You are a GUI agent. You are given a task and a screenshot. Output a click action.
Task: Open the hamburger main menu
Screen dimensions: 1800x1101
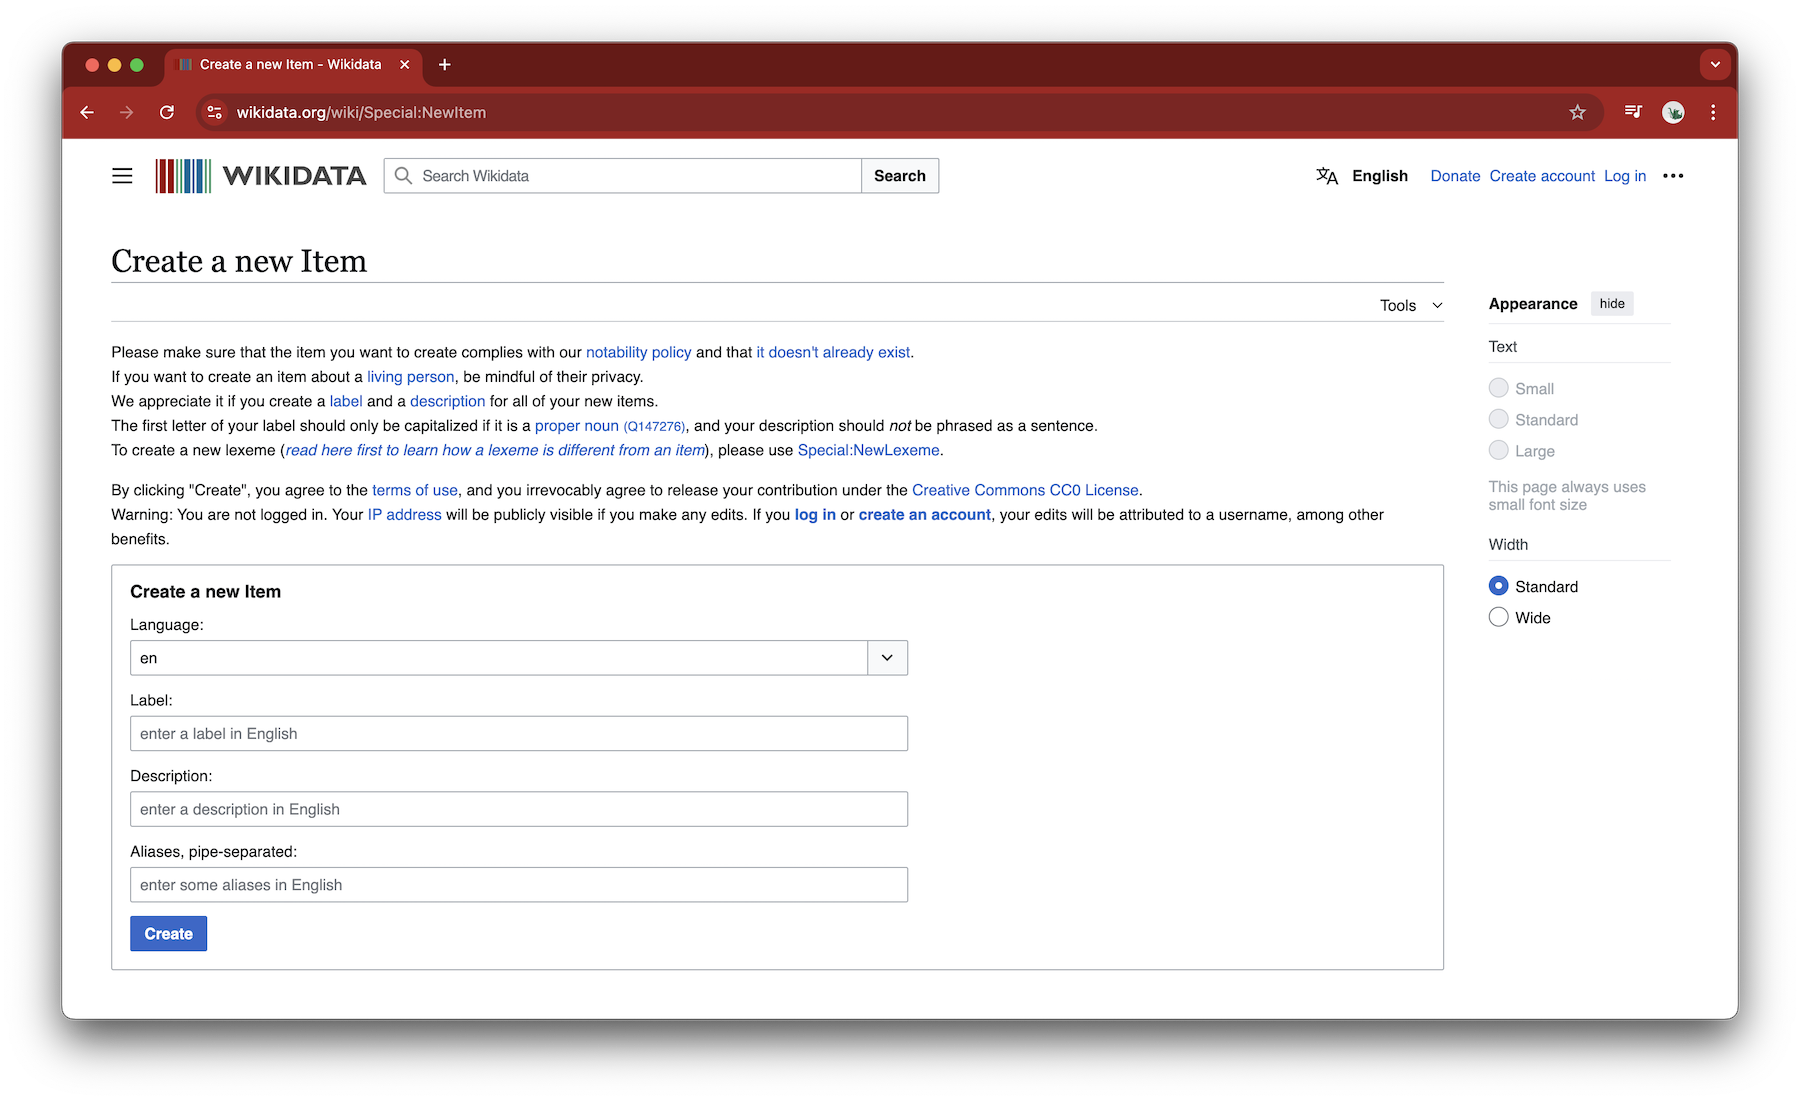(122, 176)
